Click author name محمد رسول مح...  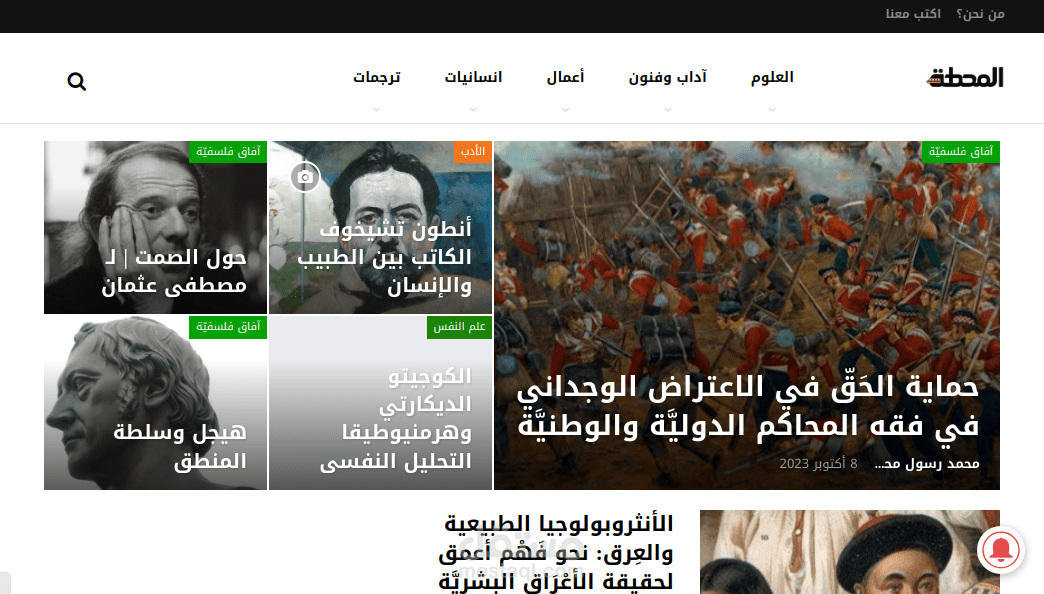[927, 463]
